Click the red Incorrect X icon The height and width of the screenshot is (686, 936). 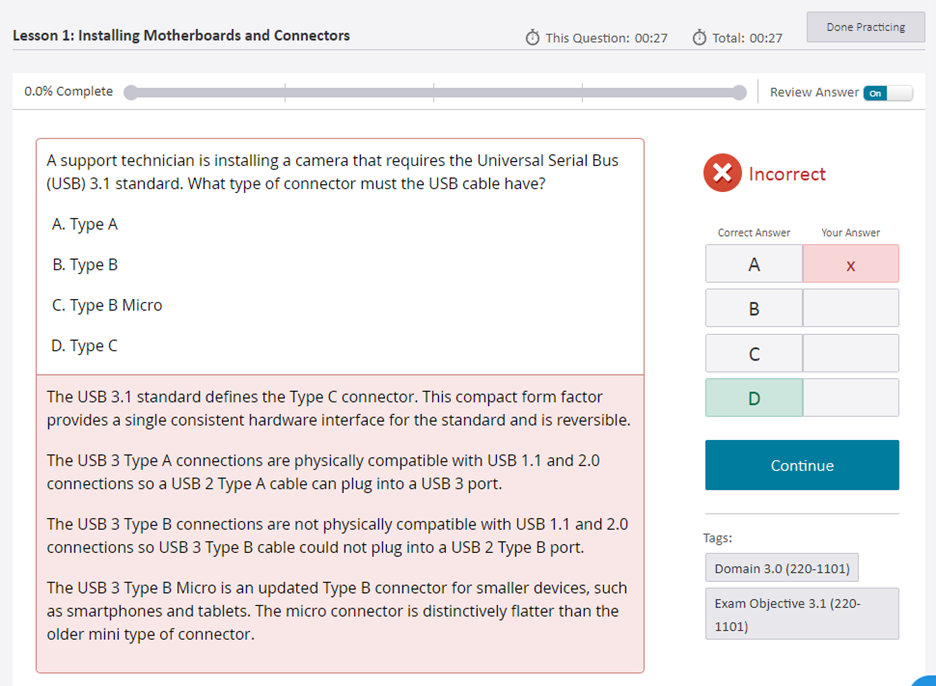click(722, 173)
